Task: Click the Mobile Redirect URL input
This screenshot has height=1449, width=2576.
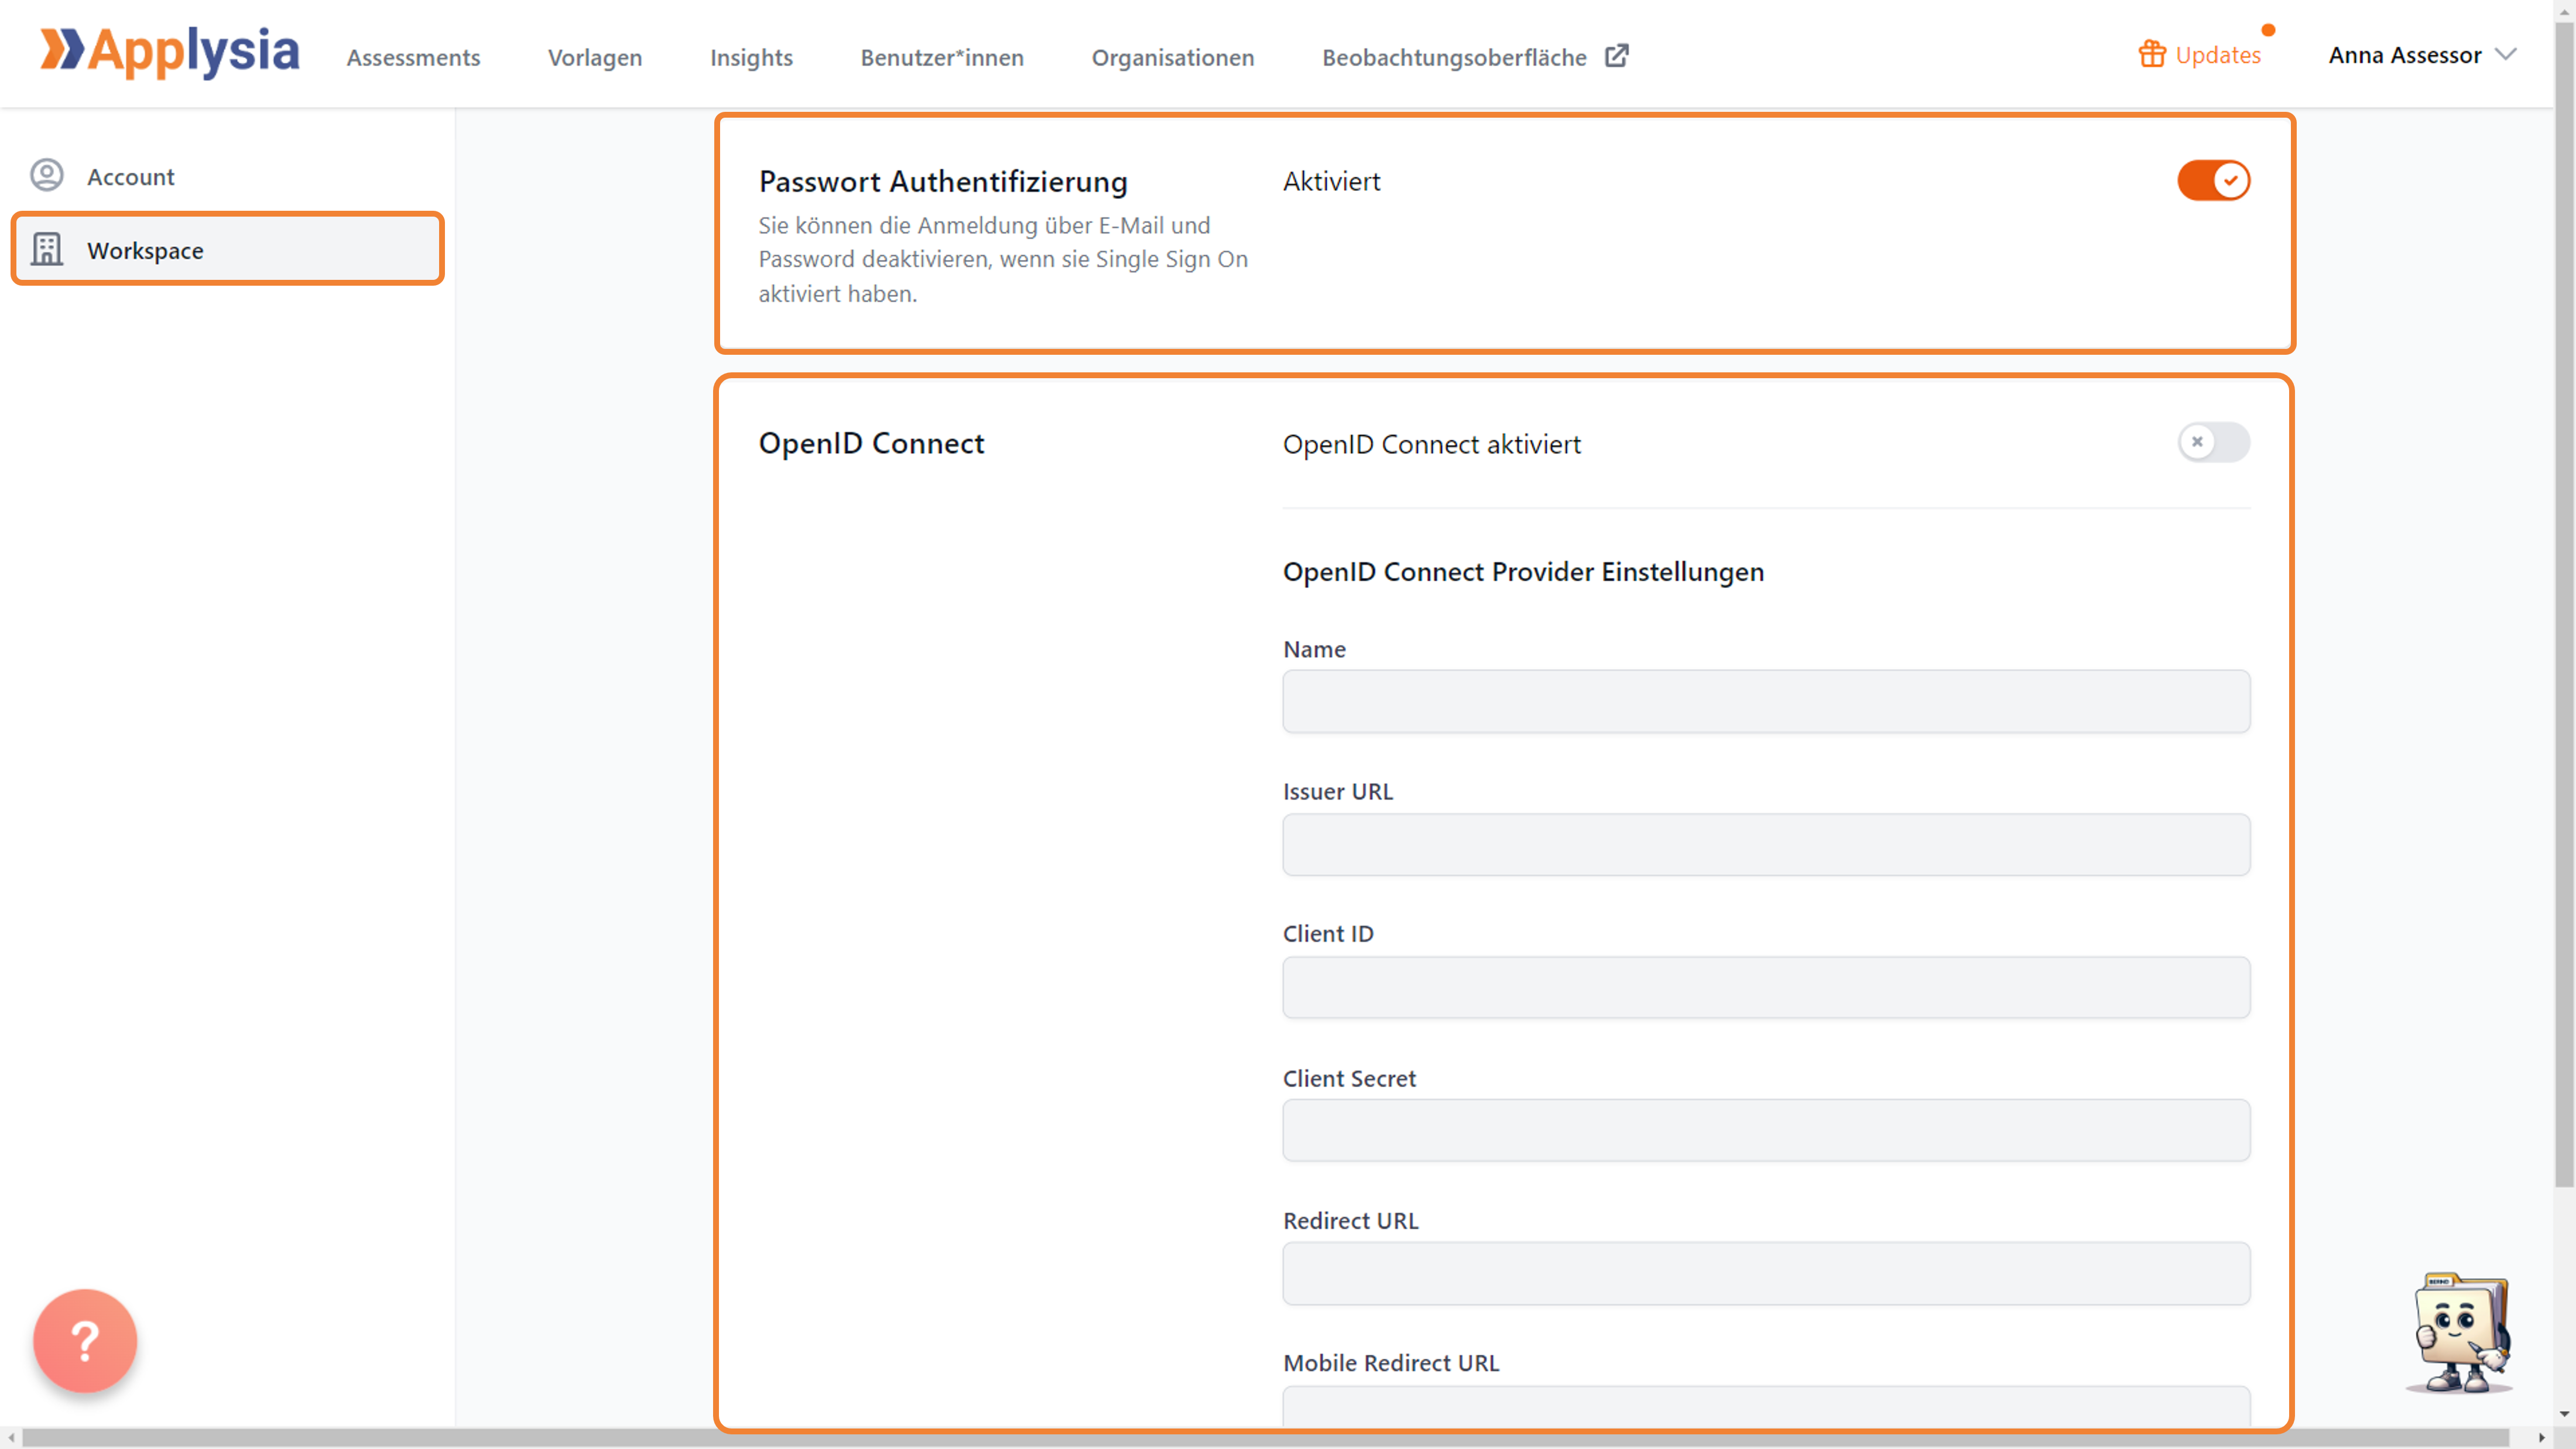Action: coord(1766,1407)
